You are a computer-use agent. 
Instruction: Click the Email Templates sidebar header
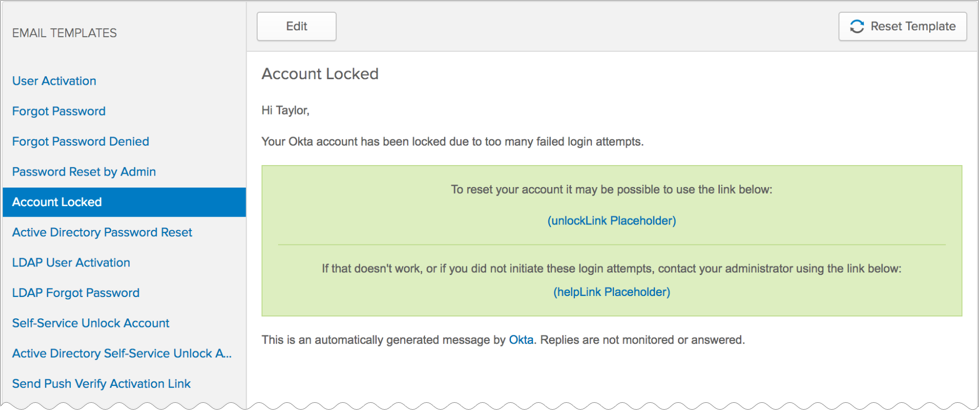tap(64, 33)
